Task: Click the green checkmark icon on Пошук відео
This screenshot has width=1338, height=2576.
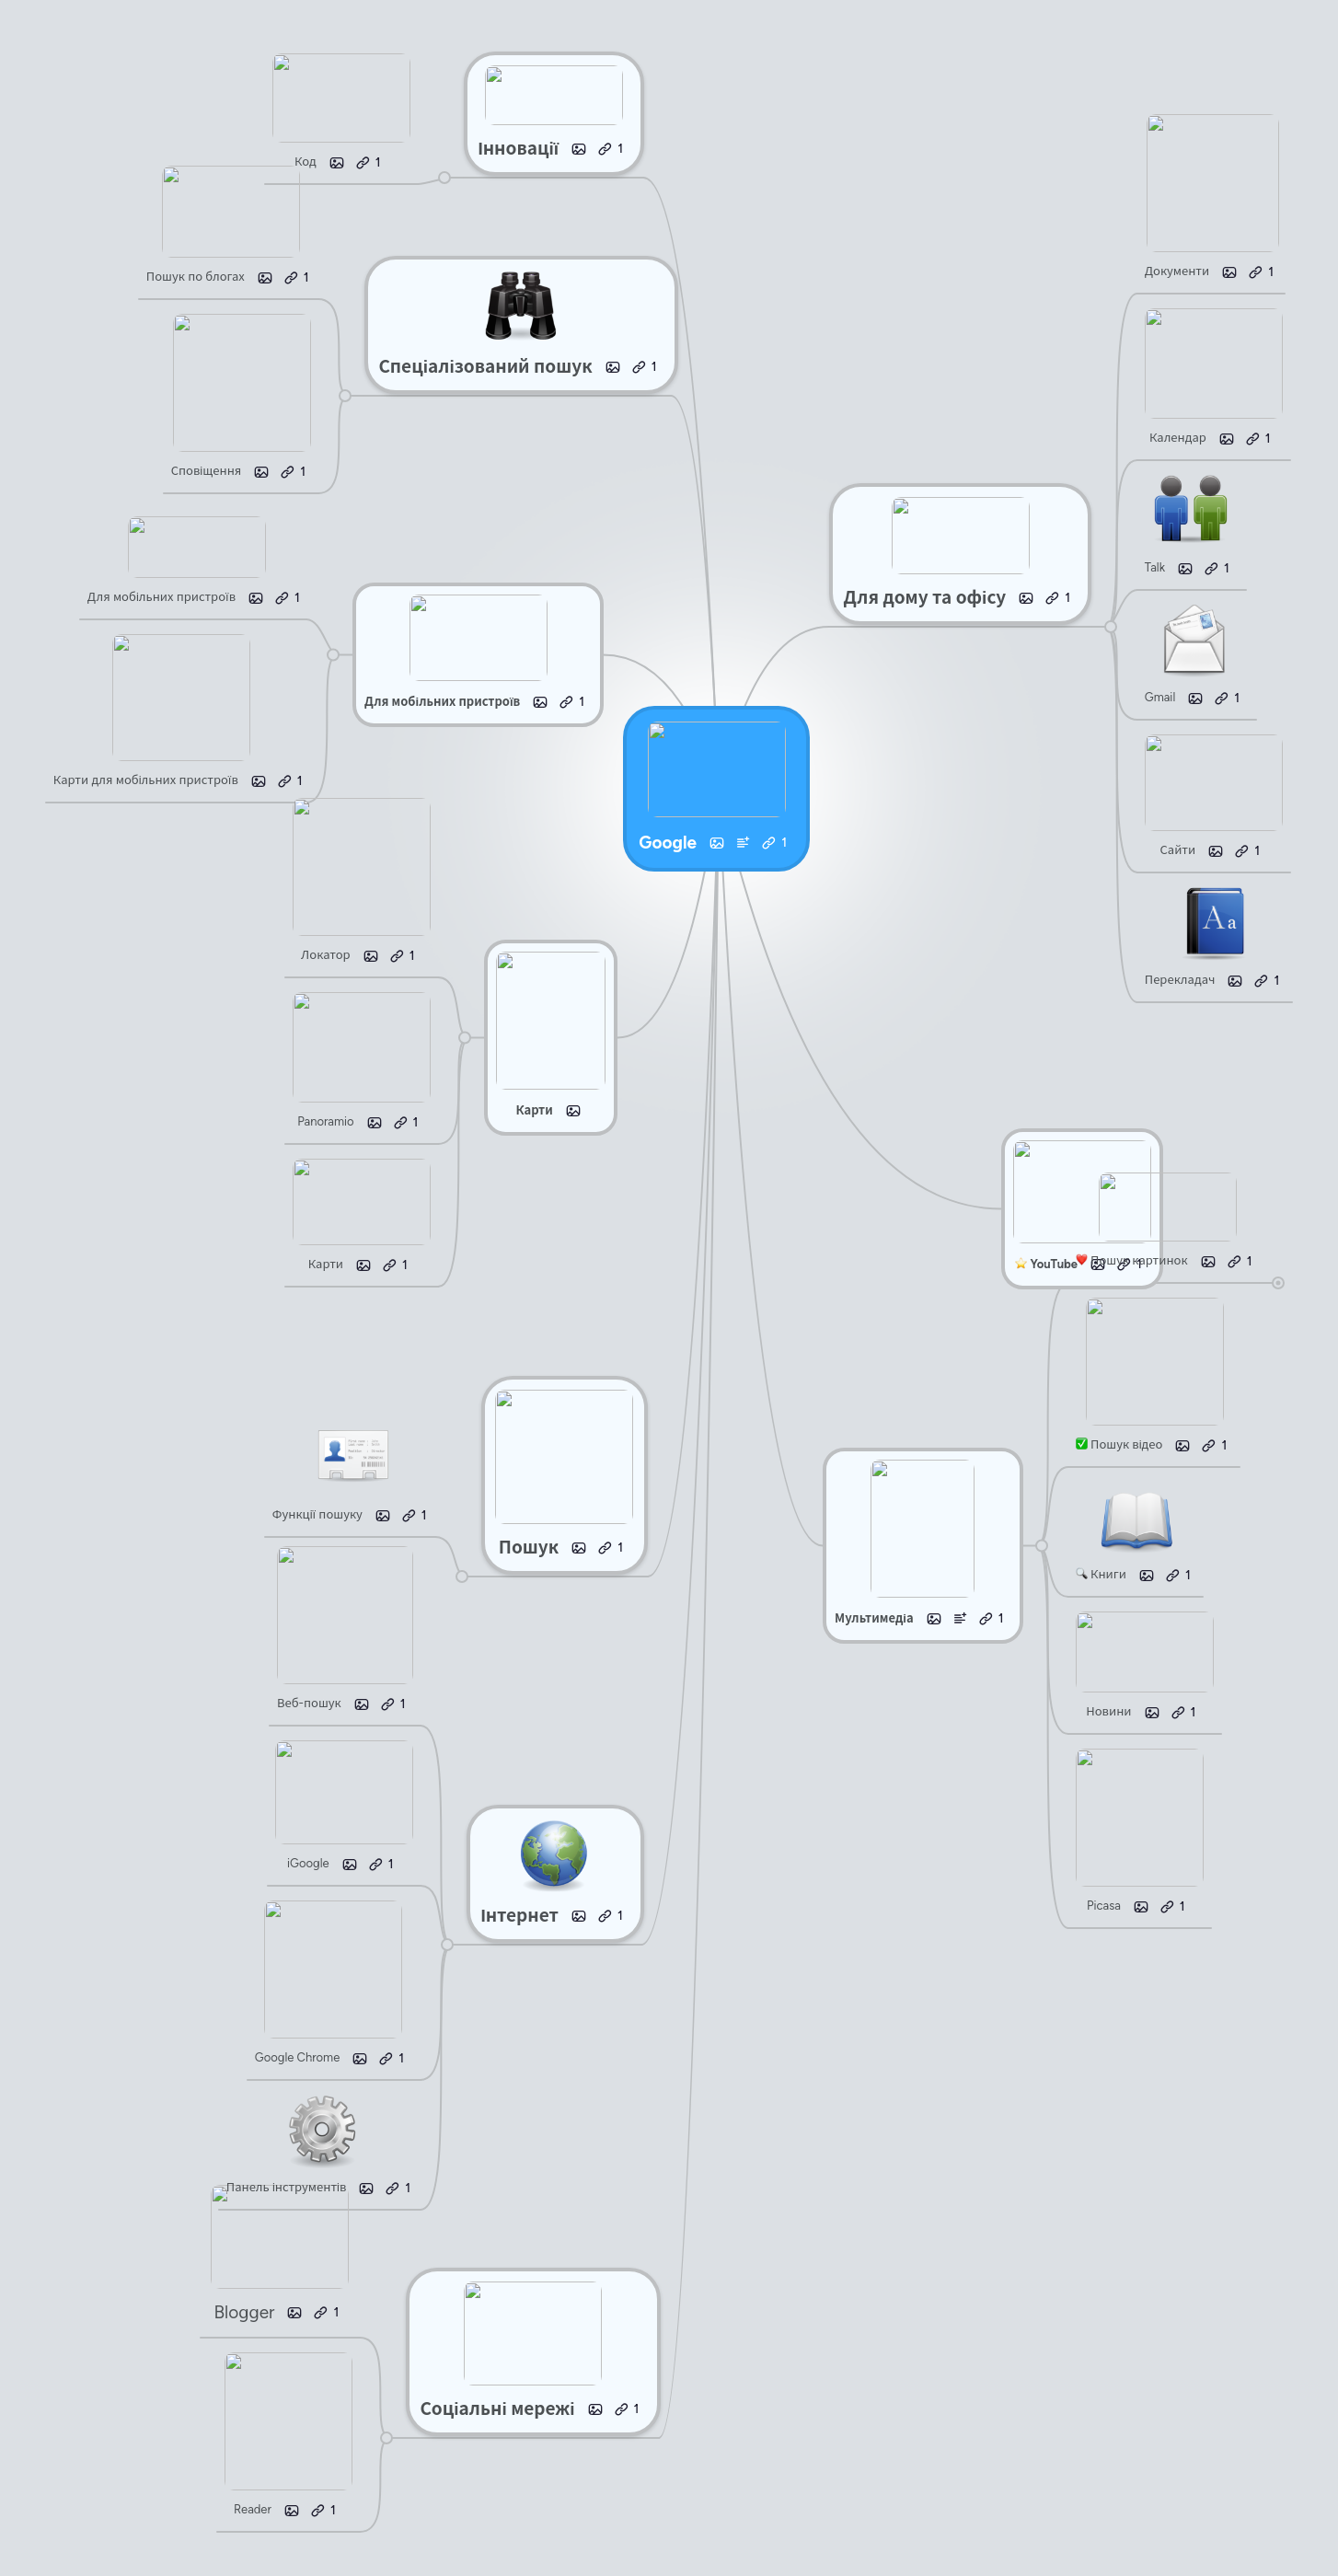Action: [1081, 1444]
